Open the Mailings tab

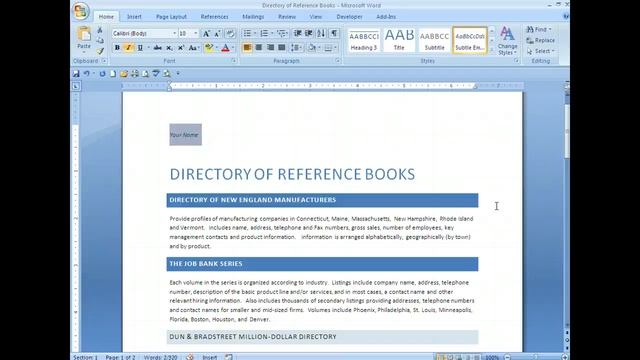pos(253,17)
